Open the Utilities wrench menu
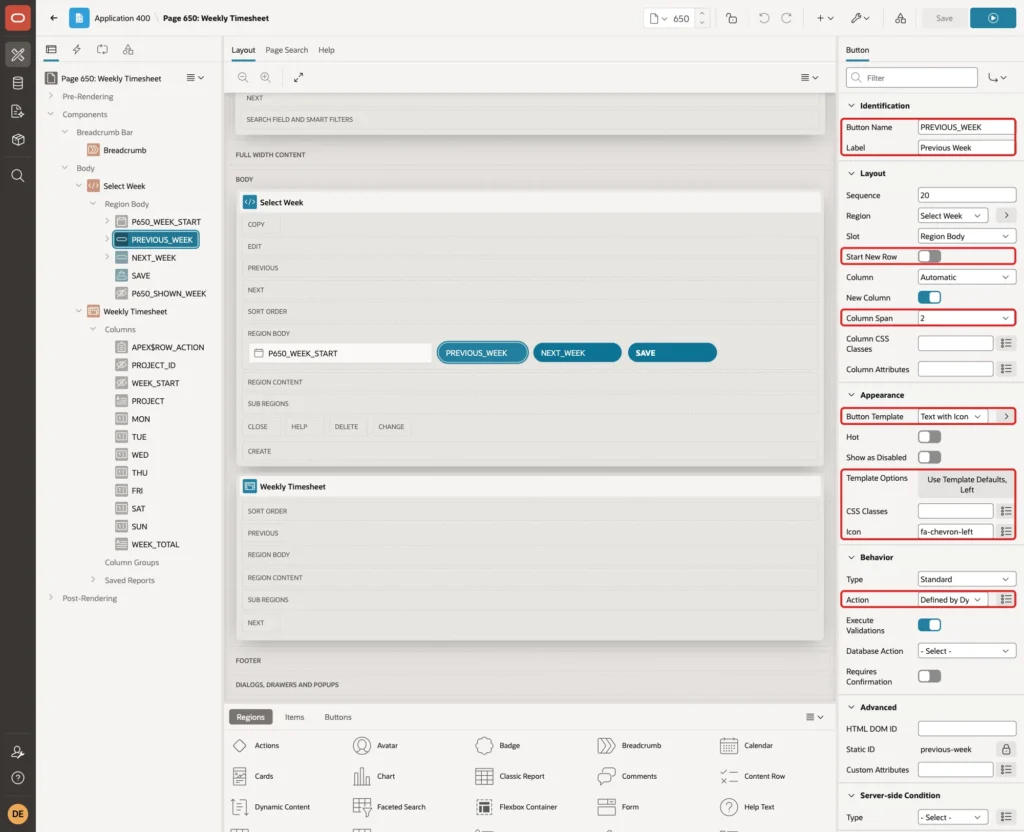This screenshot has width=1024, height=832. point(860,18)
